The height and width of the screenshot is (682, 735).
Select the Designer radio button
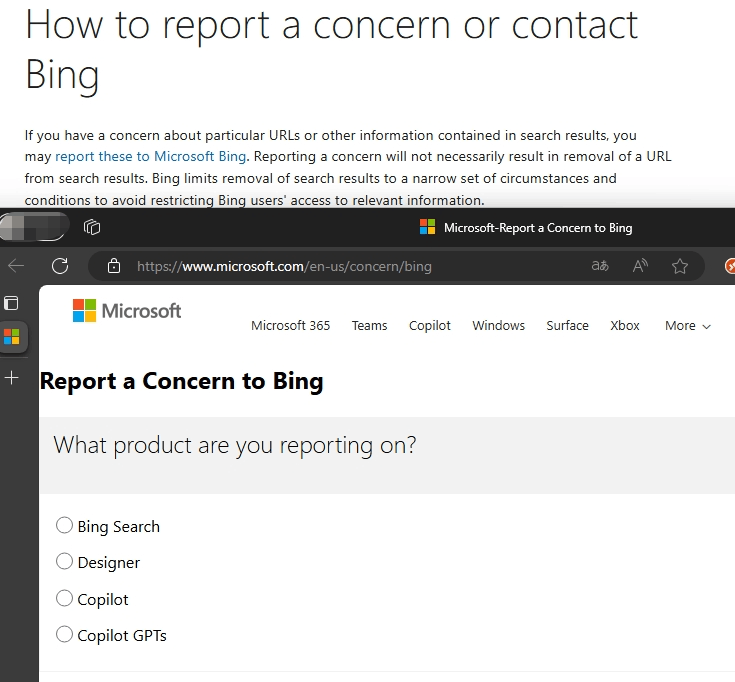click(x=64, y=562)
